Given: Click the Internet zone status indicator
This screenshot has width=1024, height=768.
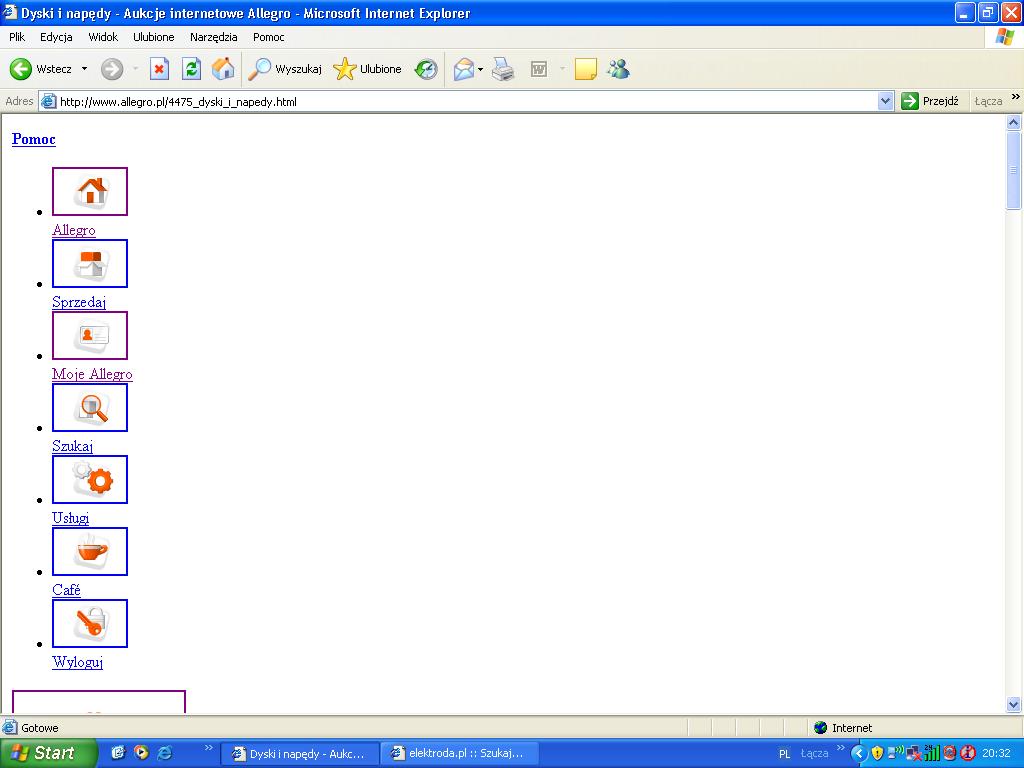Looking at the screenshot, I should 843,728.
